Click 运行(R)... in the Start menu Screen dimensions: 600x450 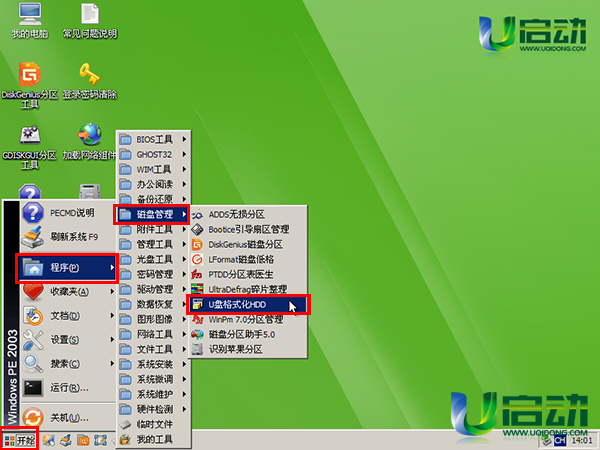(67, 388)
